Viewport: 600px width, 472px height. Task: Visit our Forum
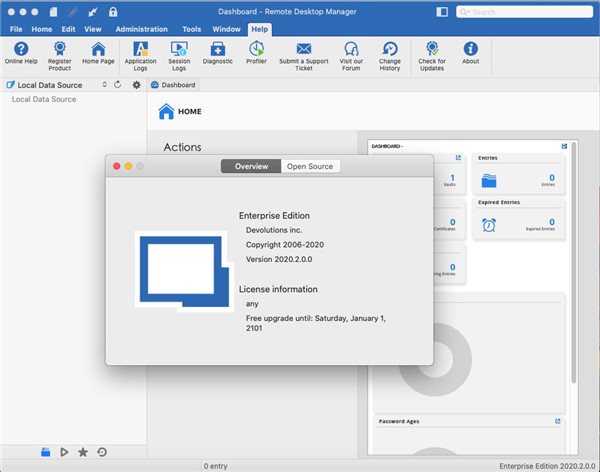coord(351,56)
